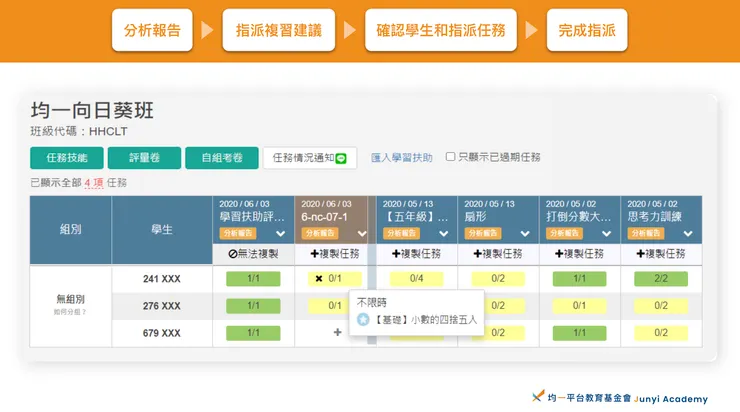Go to 確認學生和指派任務 step
Image resolution: width=740 pixels, height=412 pixels.
point(441,30)
